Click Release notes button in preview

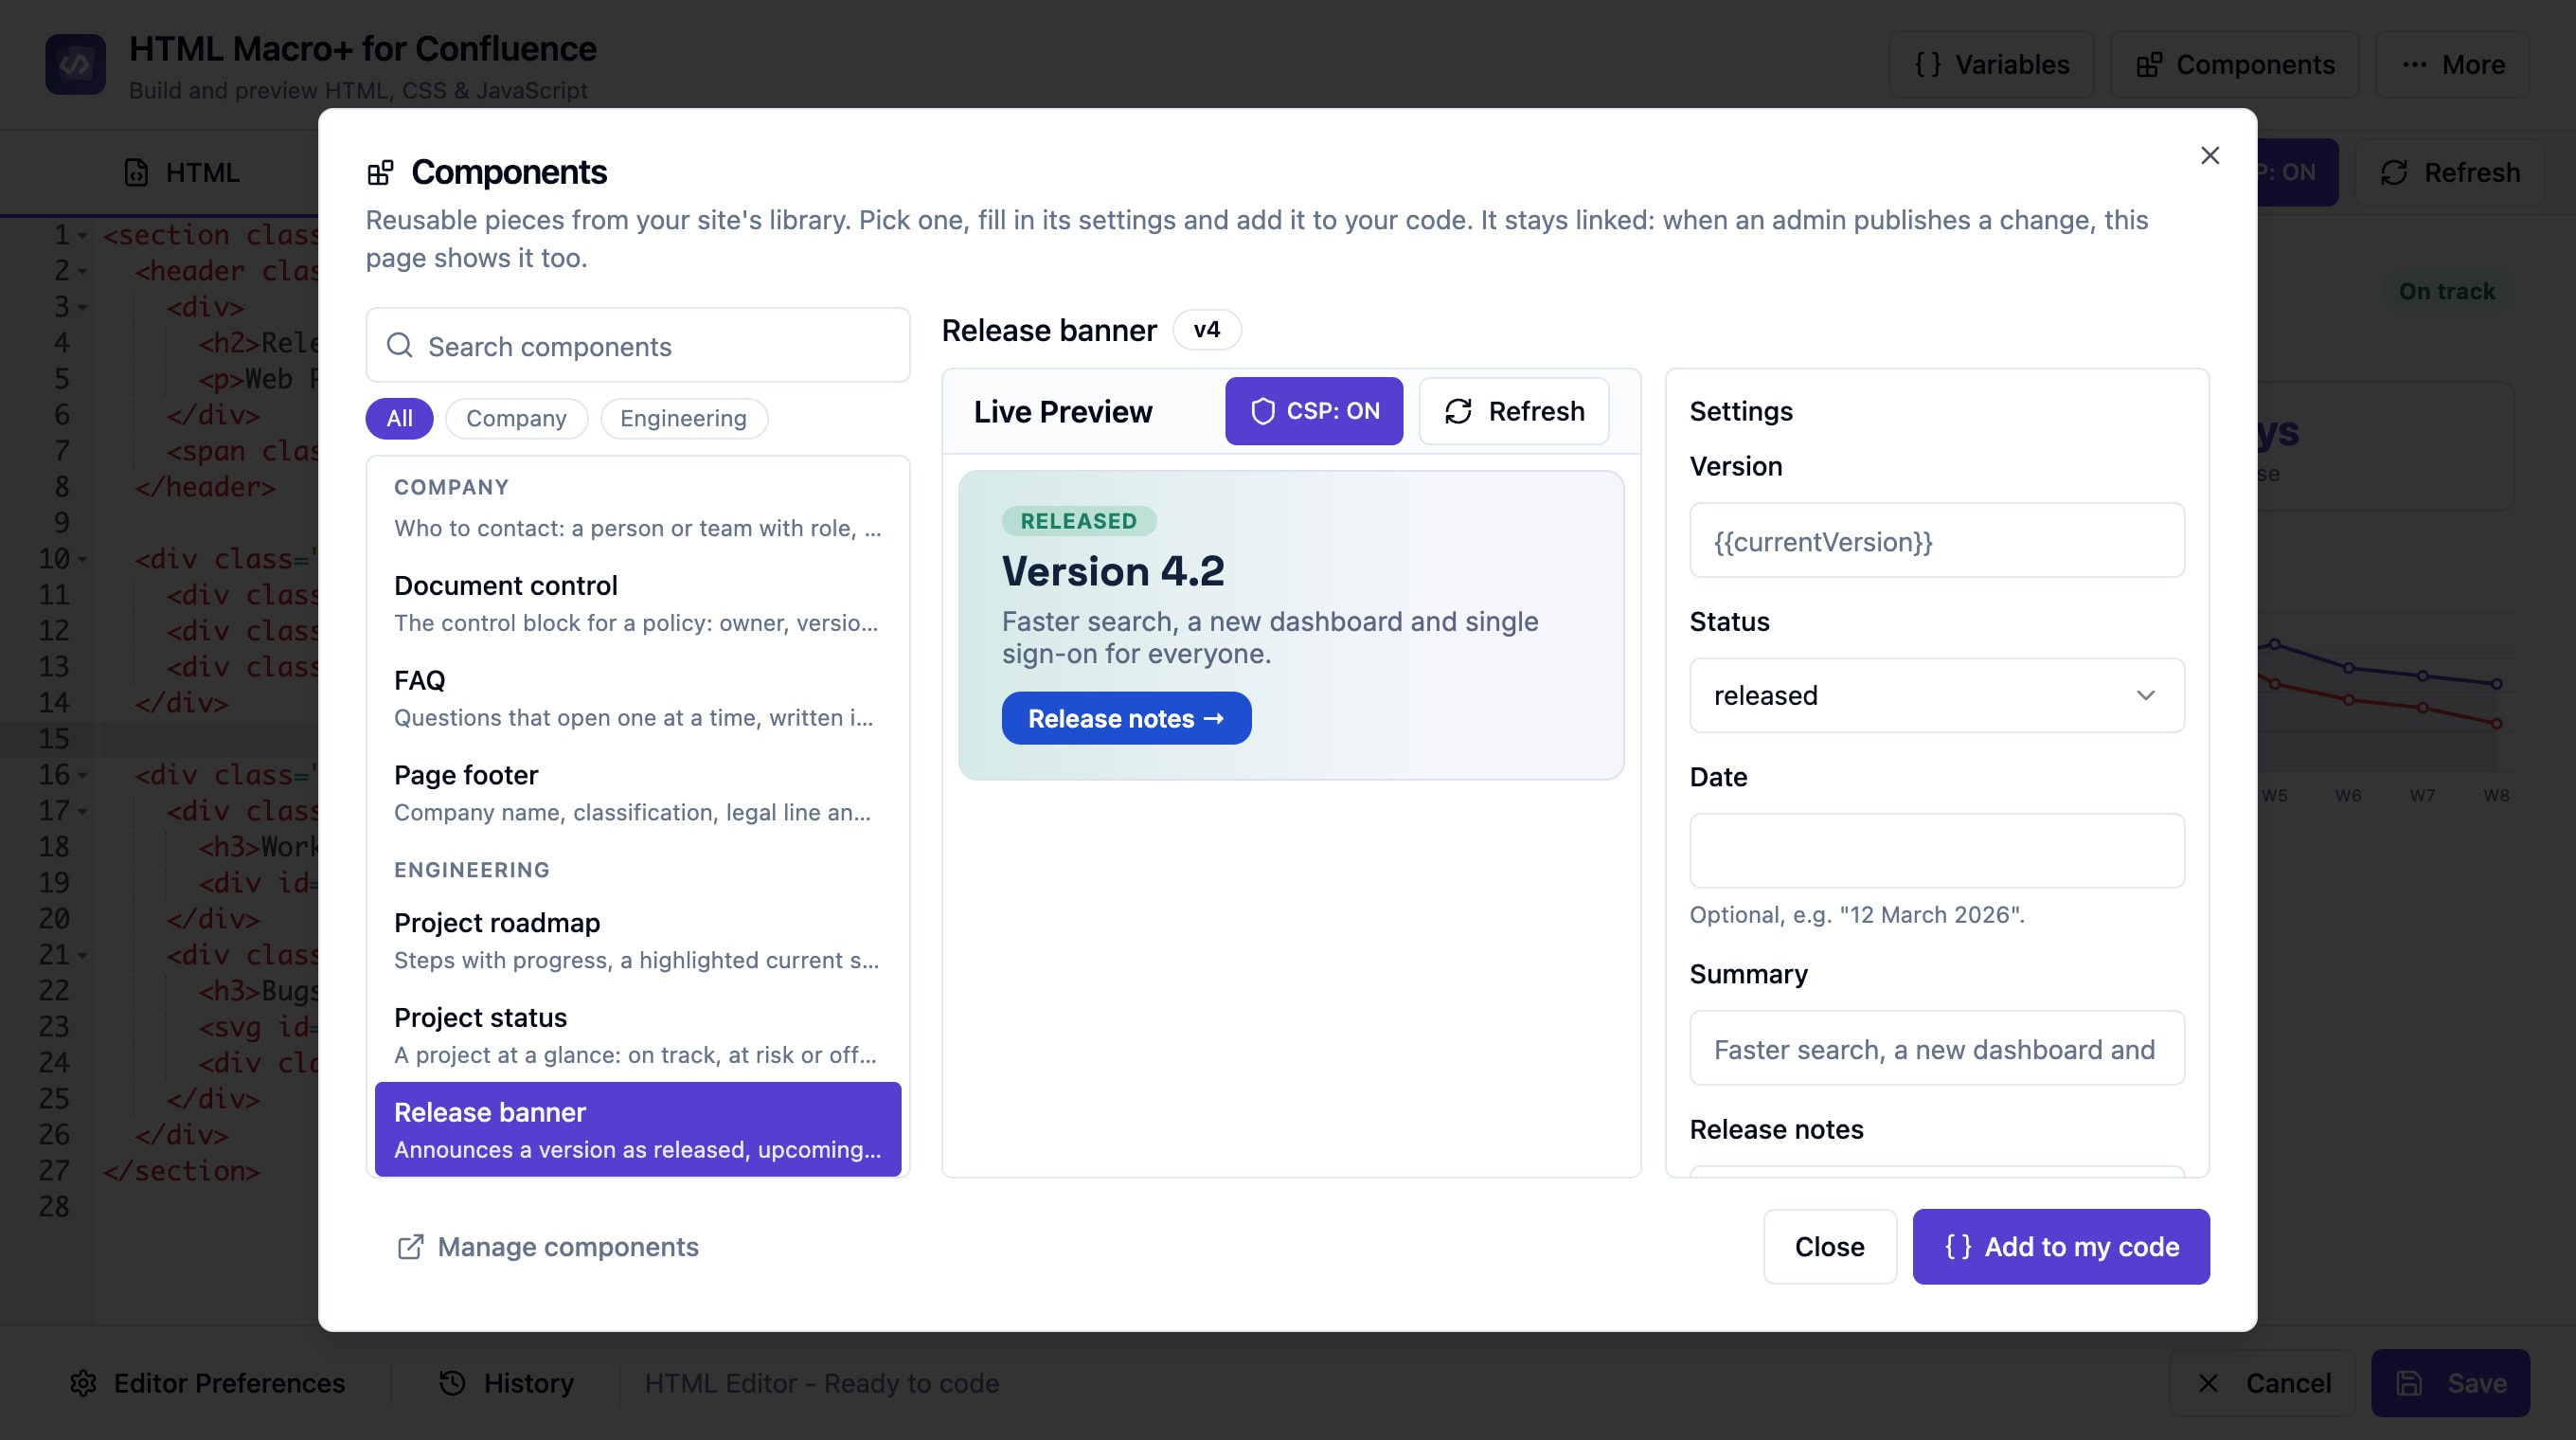point(1126,718)
